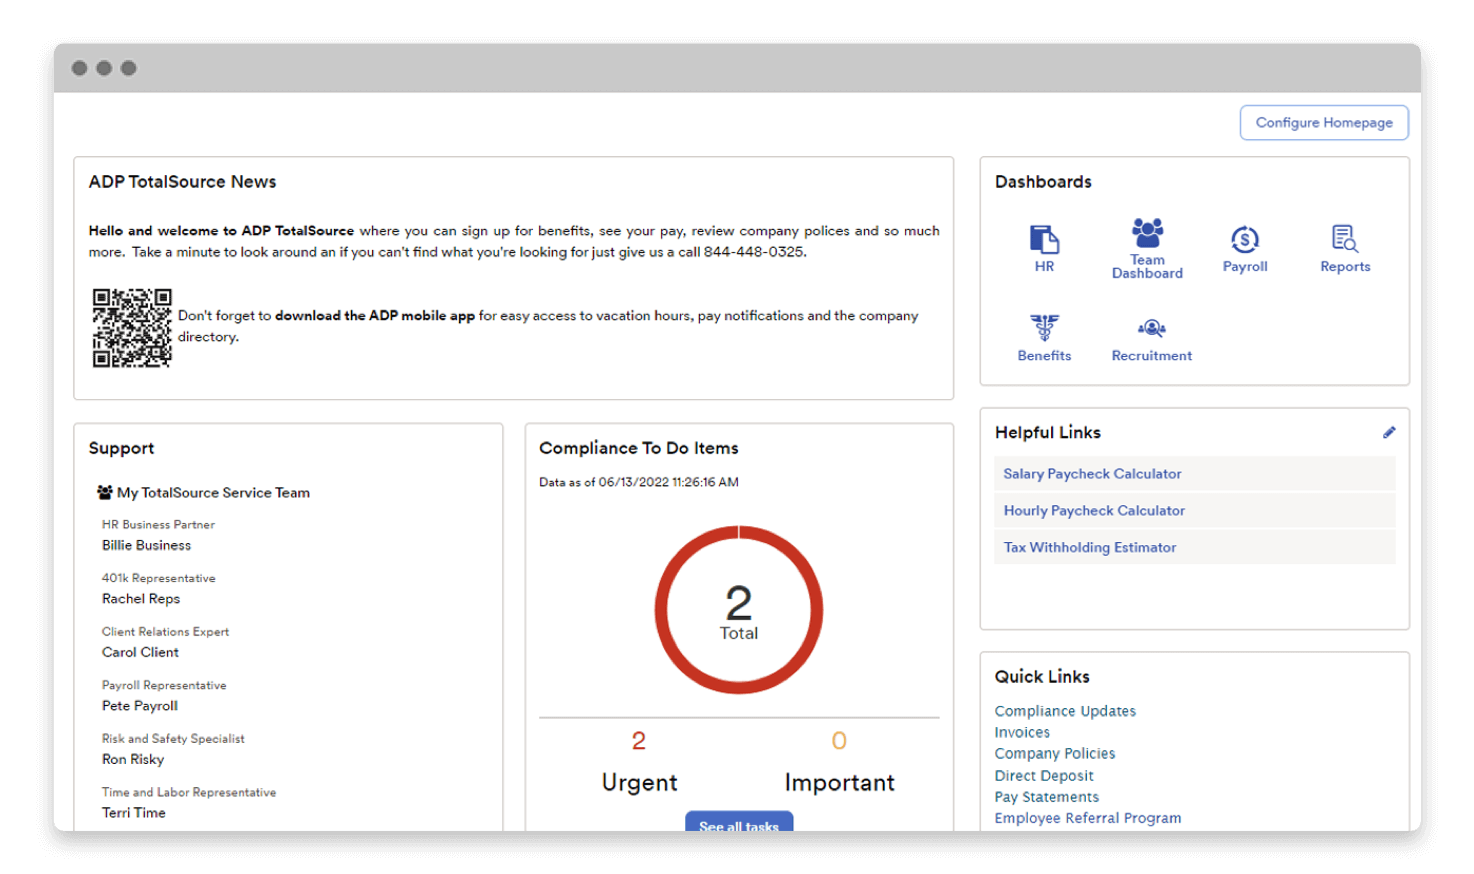1474x874 pixels.
Task: Launch the Tax Withholding Estimator
Action: pos(1089,547)
